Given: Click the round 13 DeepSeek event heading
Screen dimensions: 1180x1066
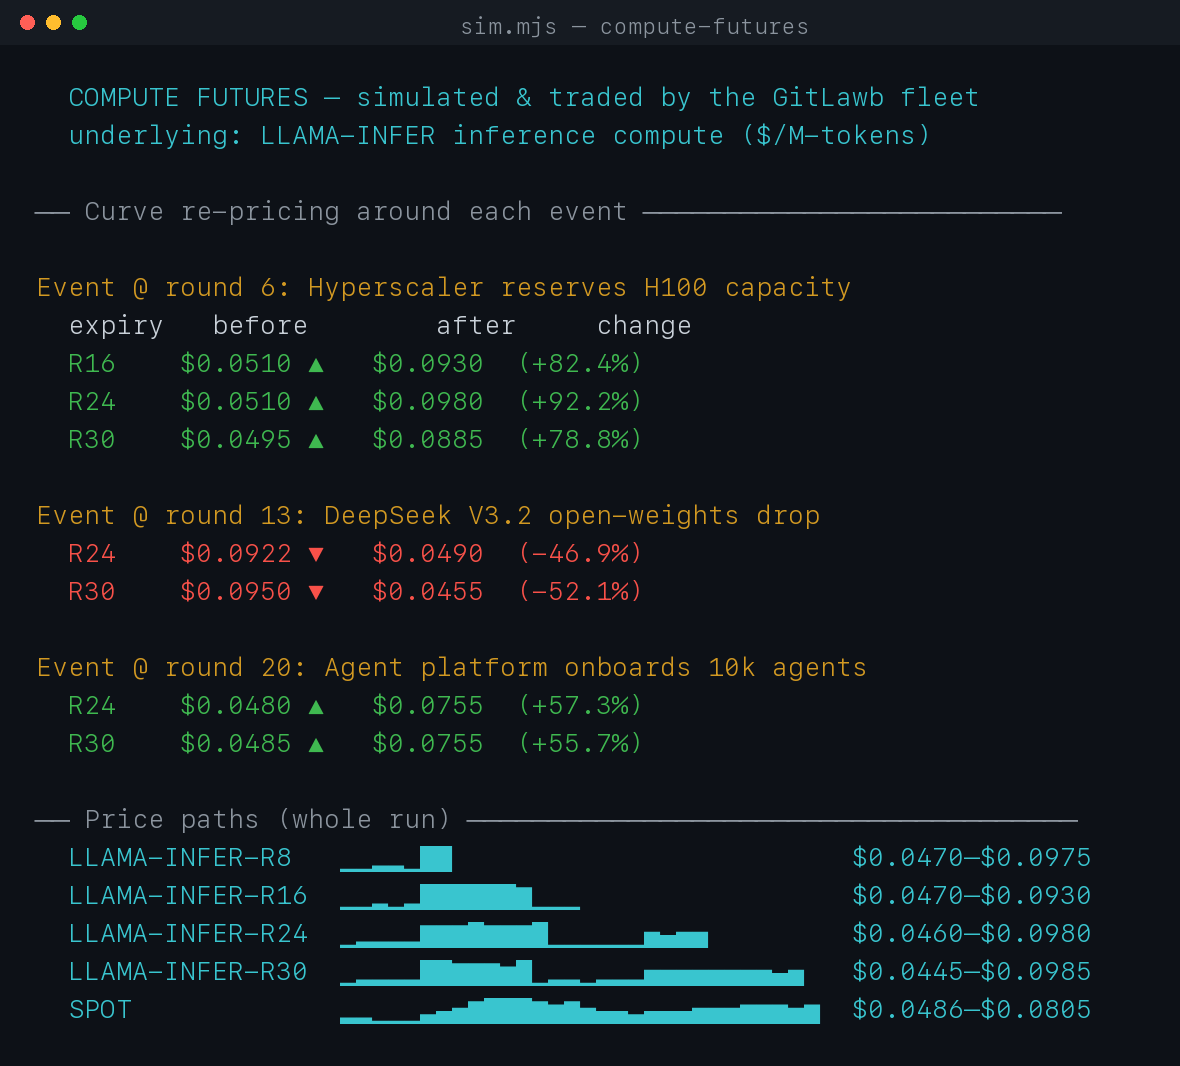Looking at the screenshot, I should [428, 516].
